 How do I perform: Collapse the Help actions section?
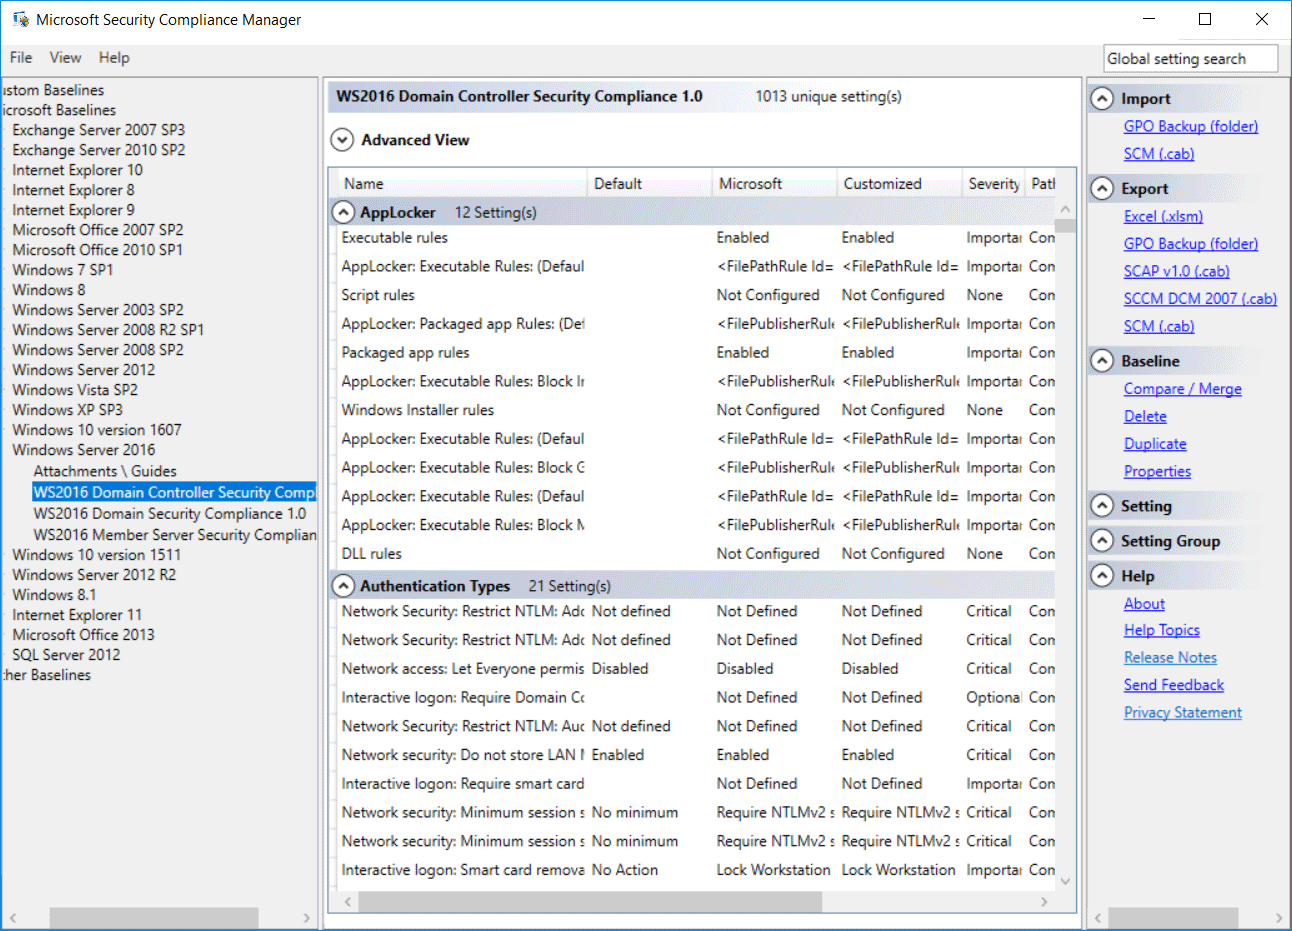pos(1102,576)
